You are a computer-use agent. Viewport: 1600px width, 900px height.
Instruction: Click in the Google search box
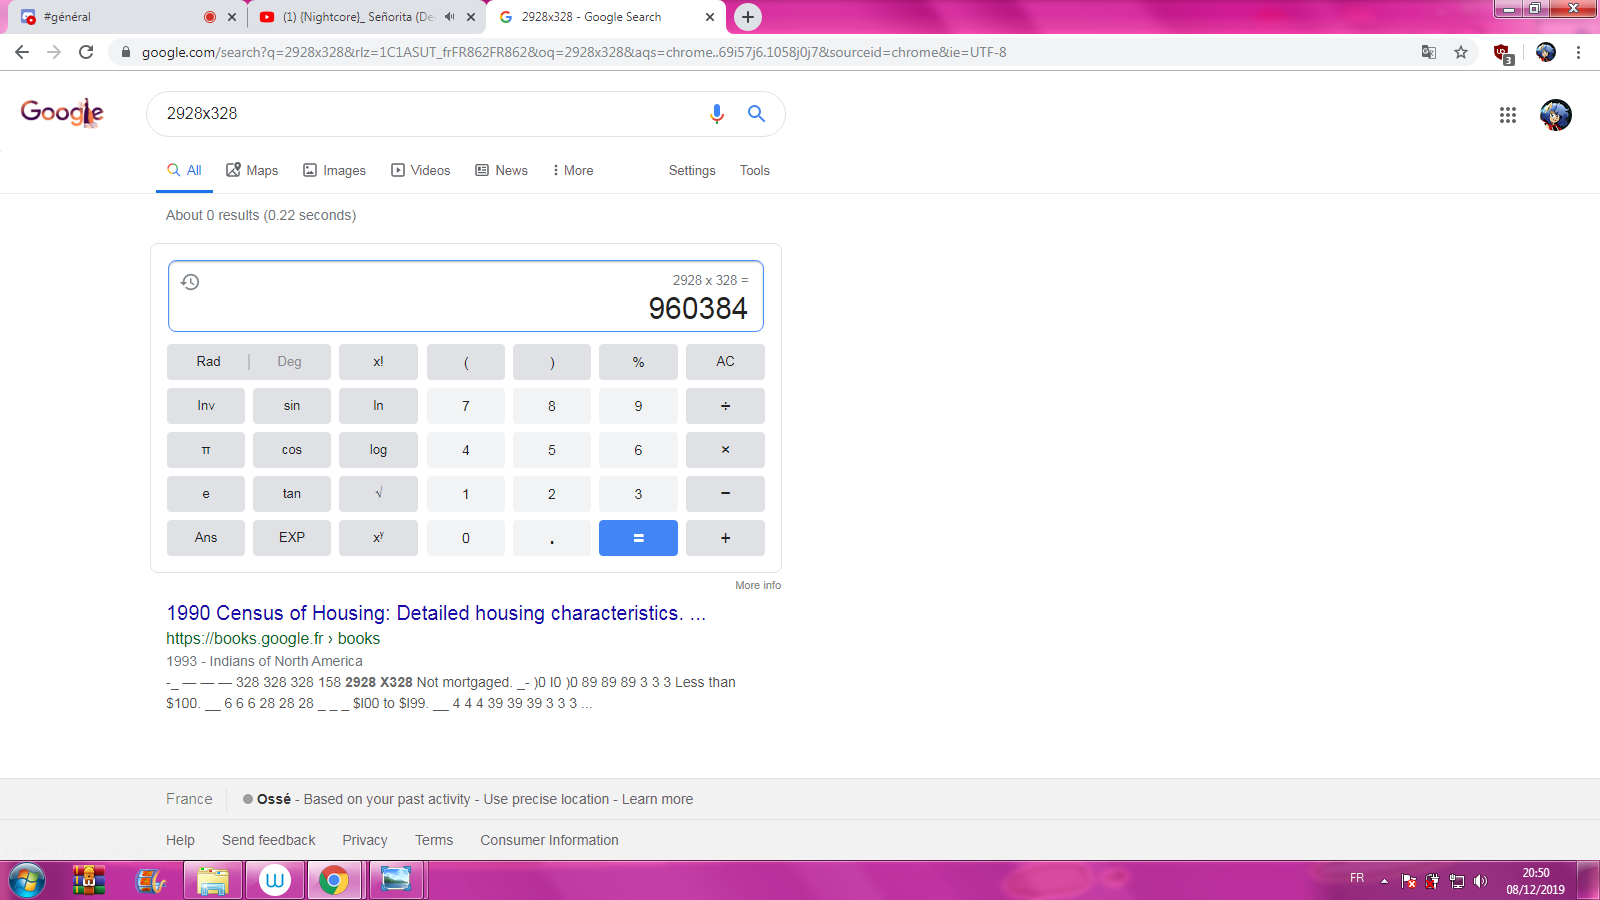430,114
